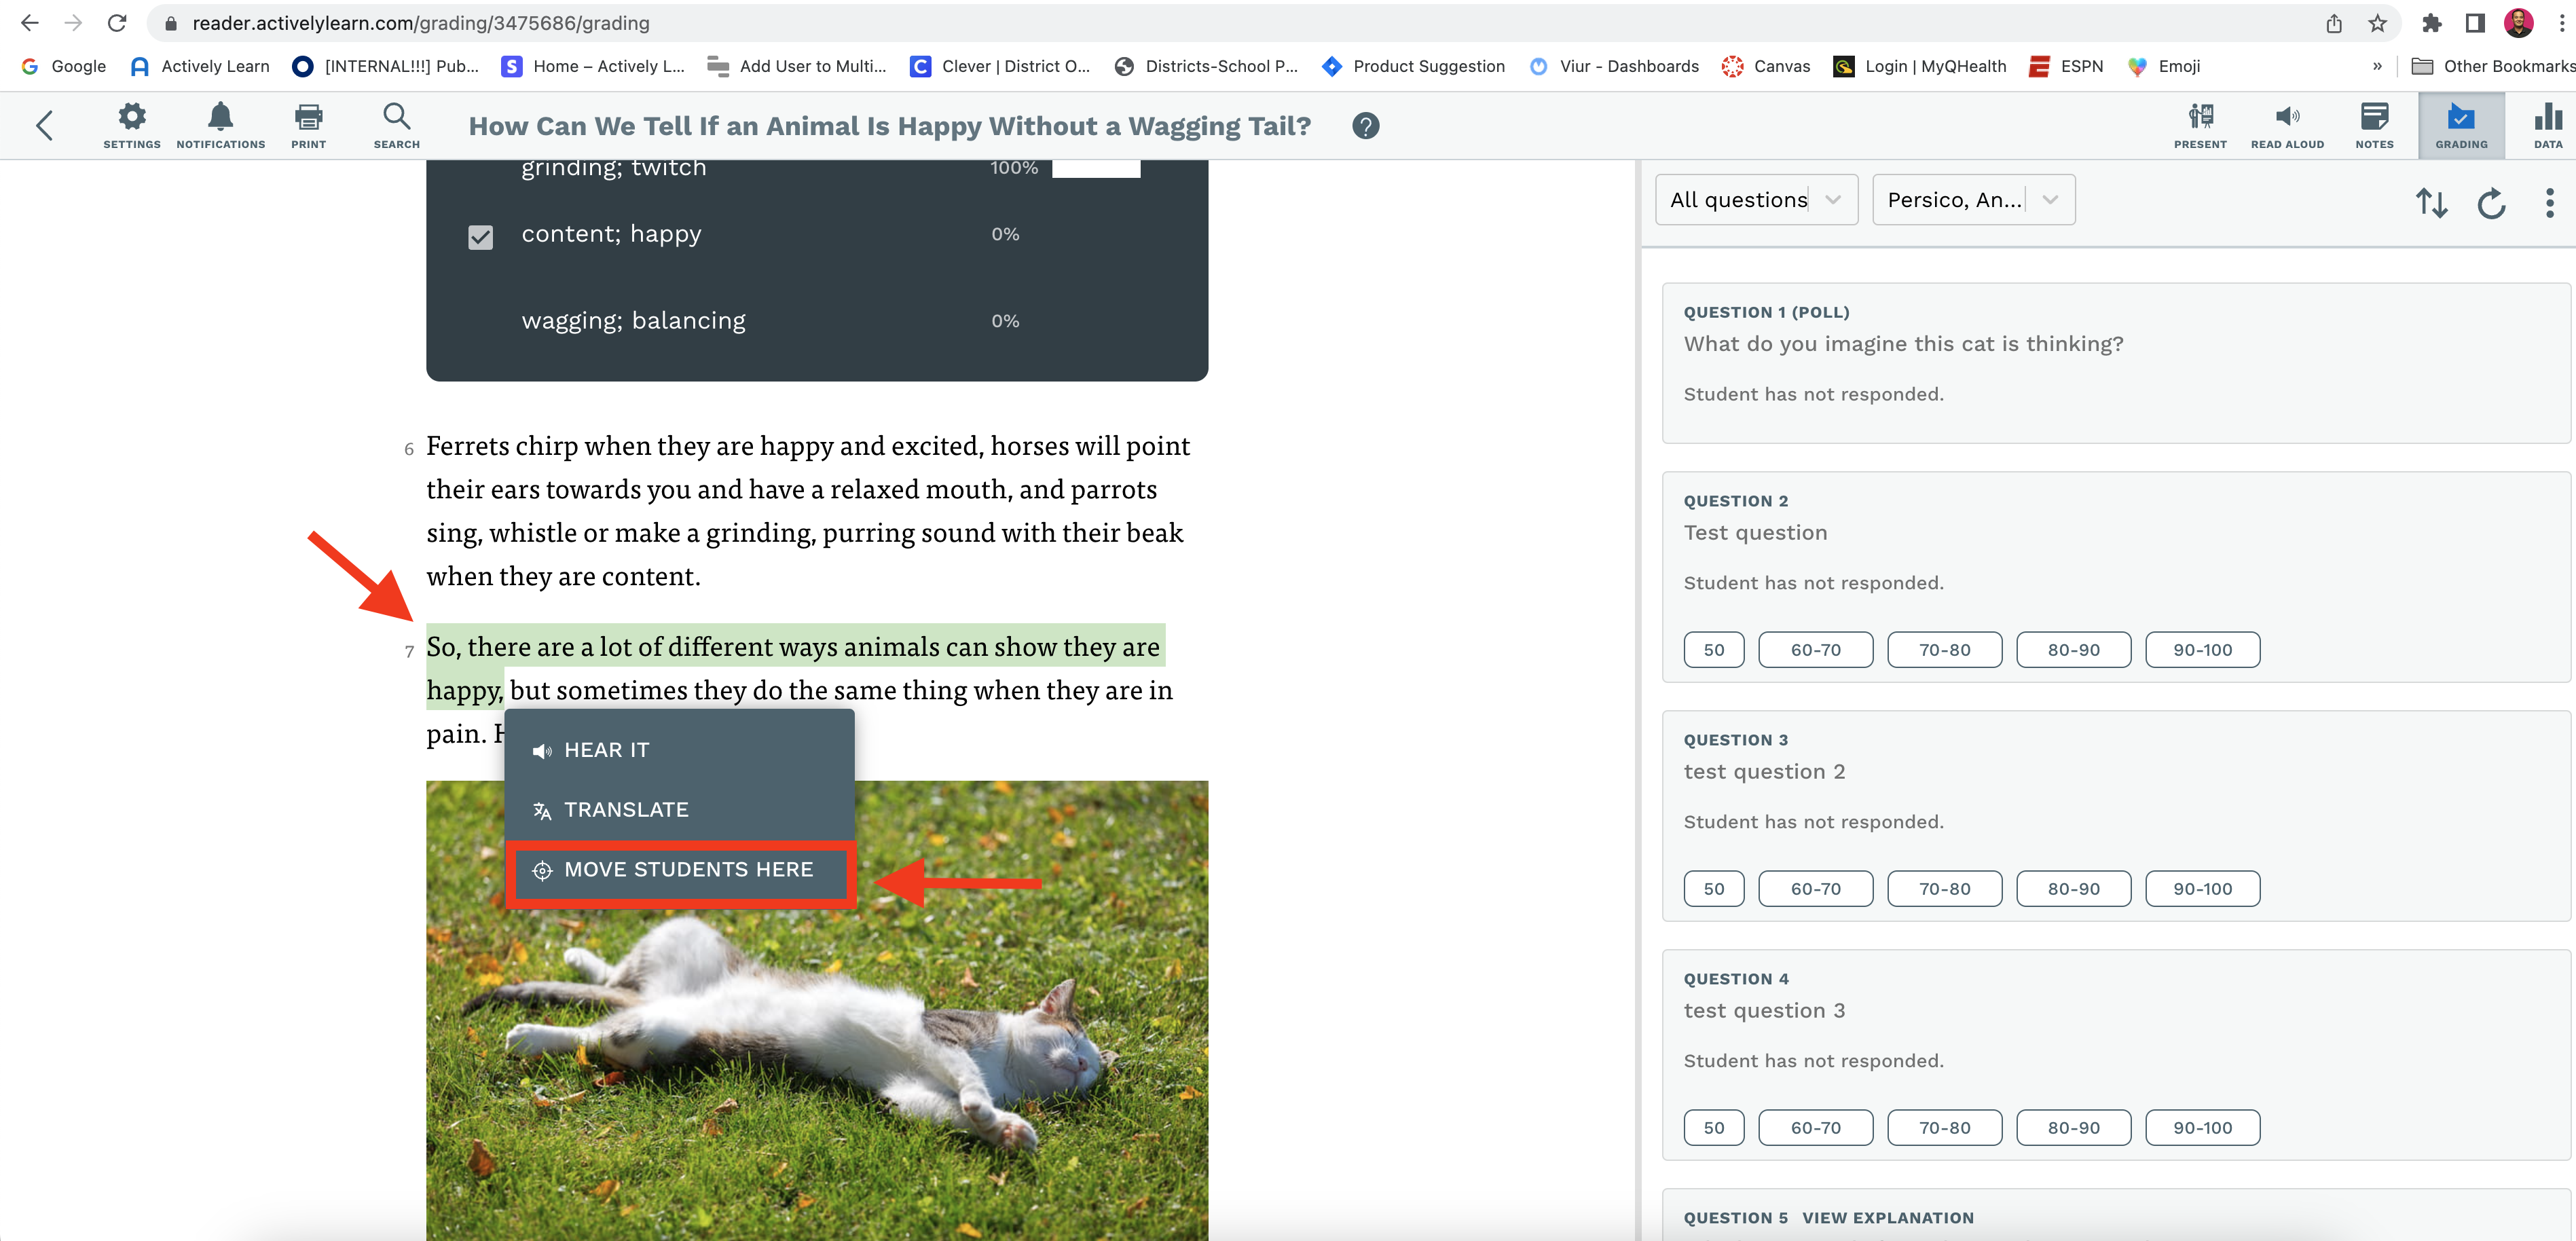Go back with the left chevron arrow
This screenshot has width=2576, height=1241.
(44, 126)
